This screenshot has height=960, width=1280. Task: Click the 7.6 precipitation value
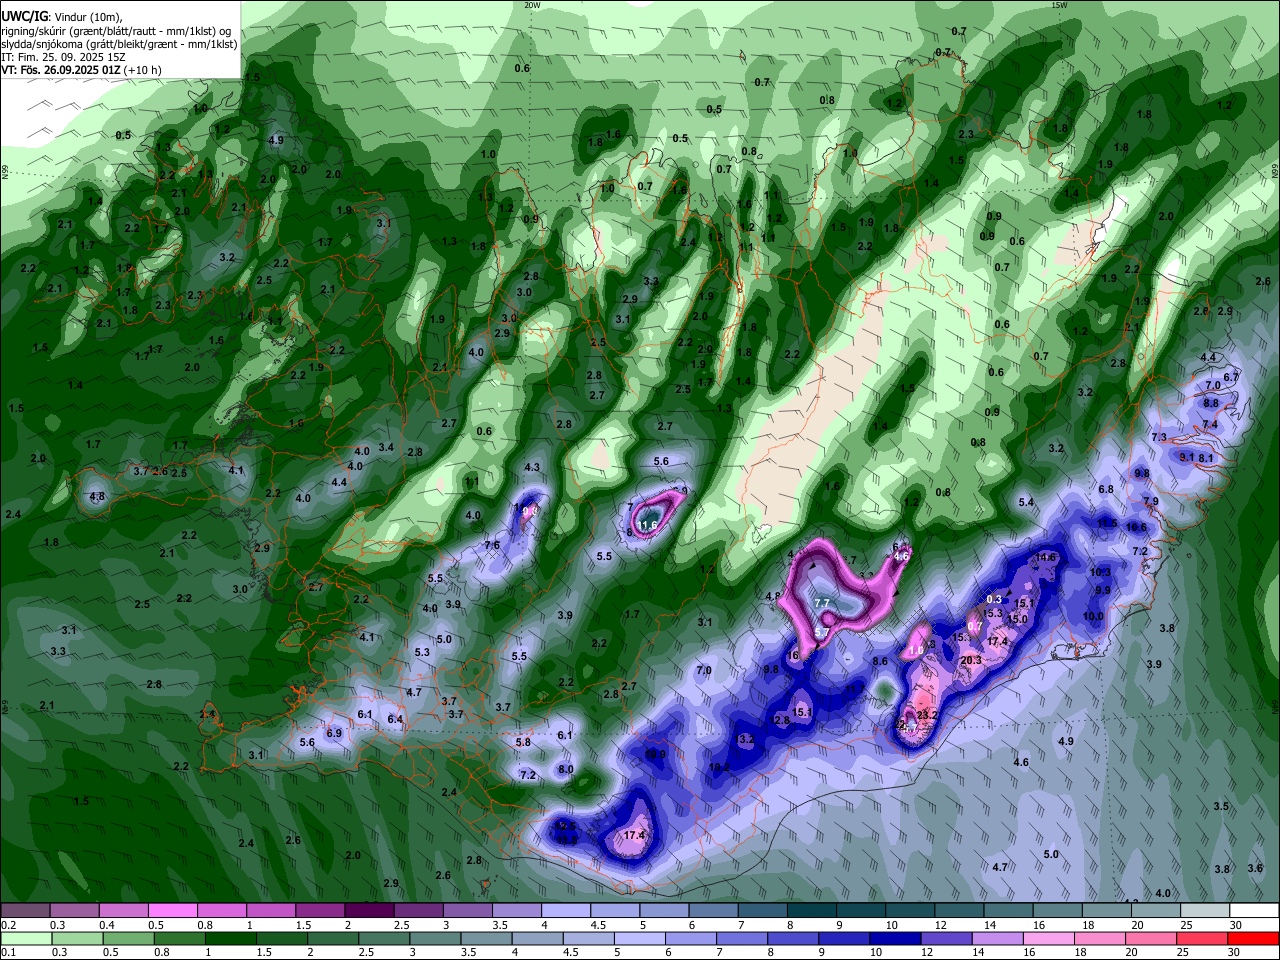point(492,545)
